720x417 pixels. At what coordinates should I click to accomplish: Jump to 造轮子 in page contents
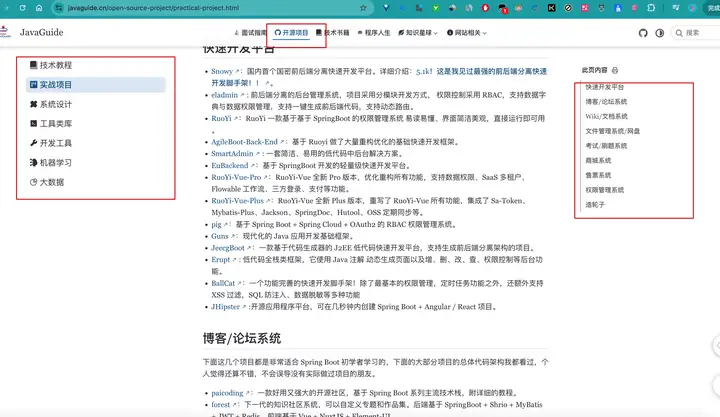tap(595, 204)
